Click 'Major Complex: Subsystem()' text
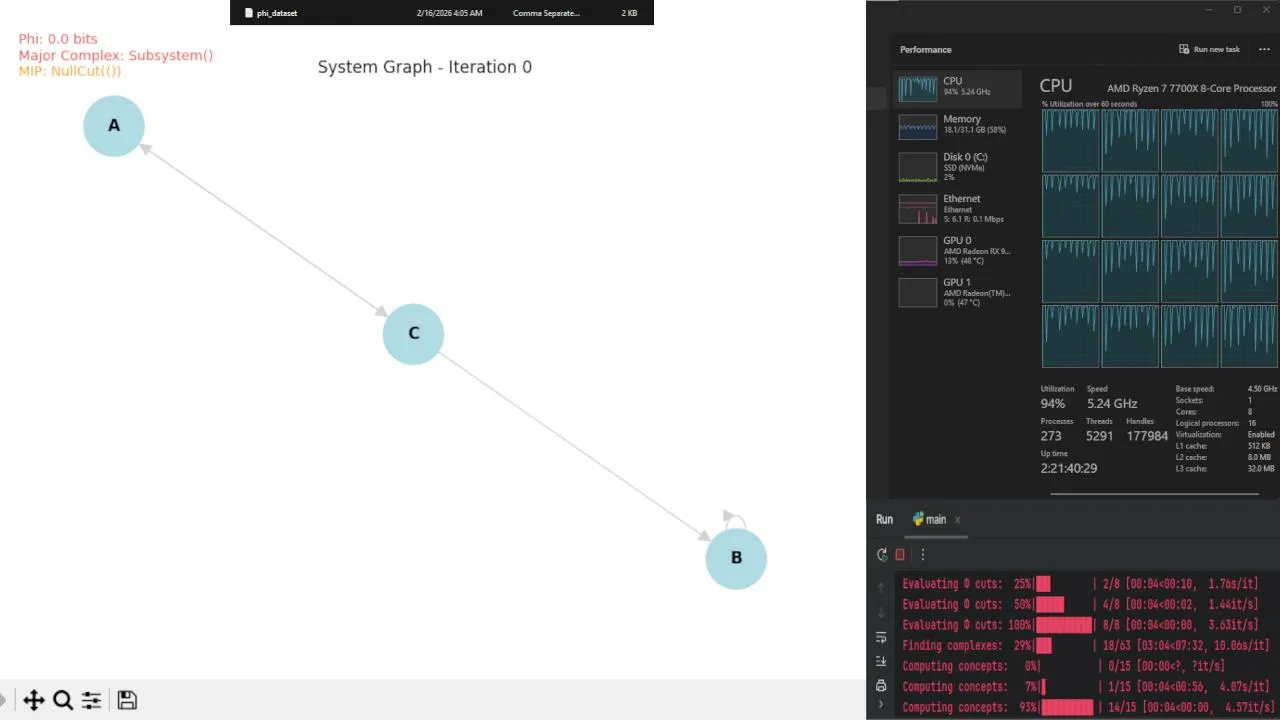The image size is (1280, 720). pyautogui.click(x=116, y=55)
